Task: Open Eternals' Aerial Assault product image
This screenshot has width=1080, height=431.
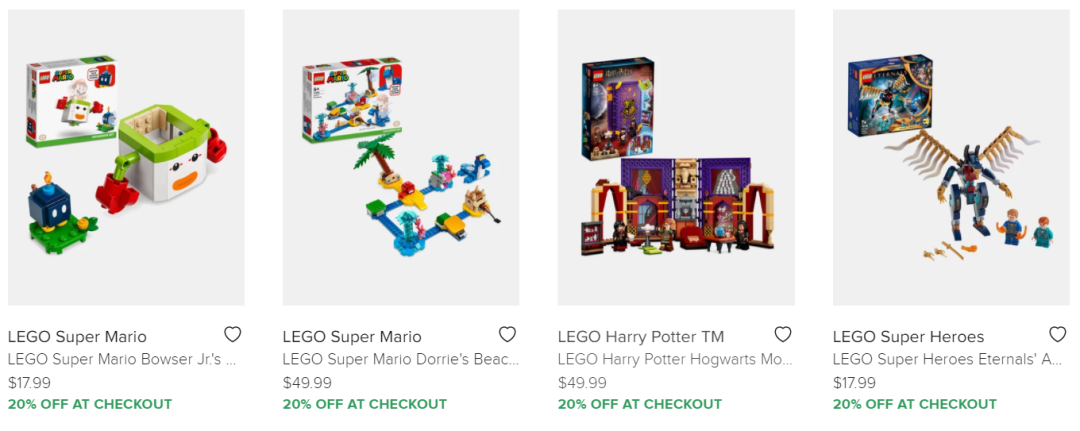Action: pos(951,158)
